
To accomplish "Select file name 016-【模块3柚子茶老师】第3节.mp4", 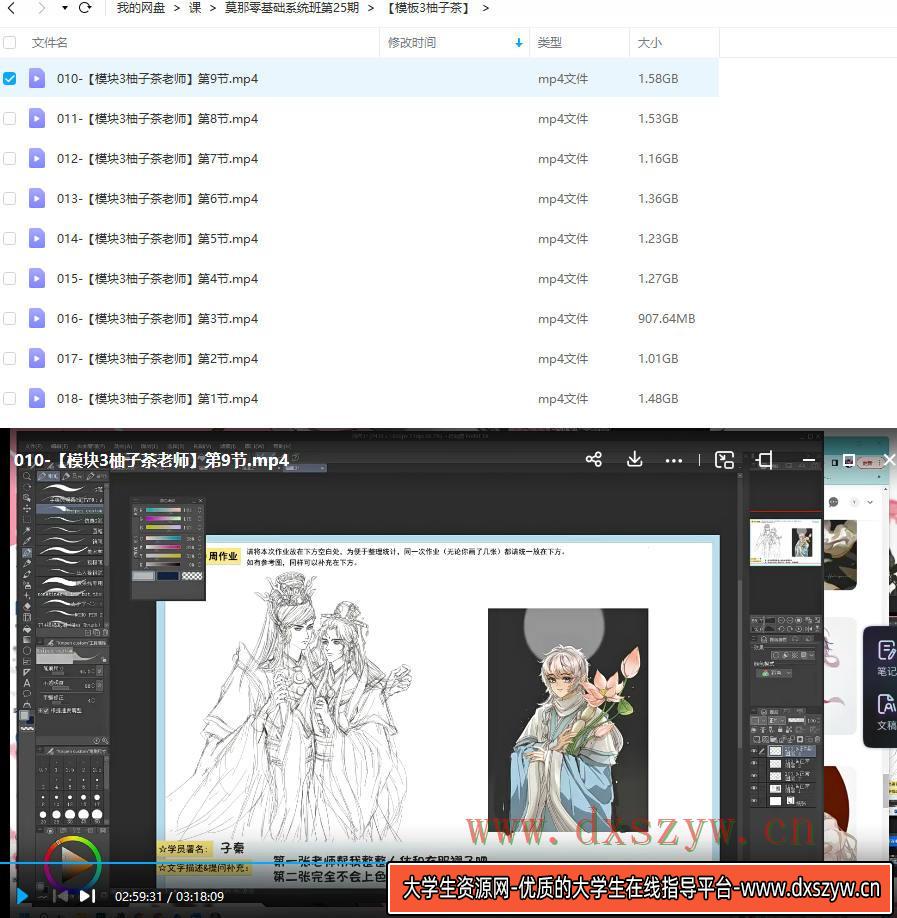I will coord(158,318).
